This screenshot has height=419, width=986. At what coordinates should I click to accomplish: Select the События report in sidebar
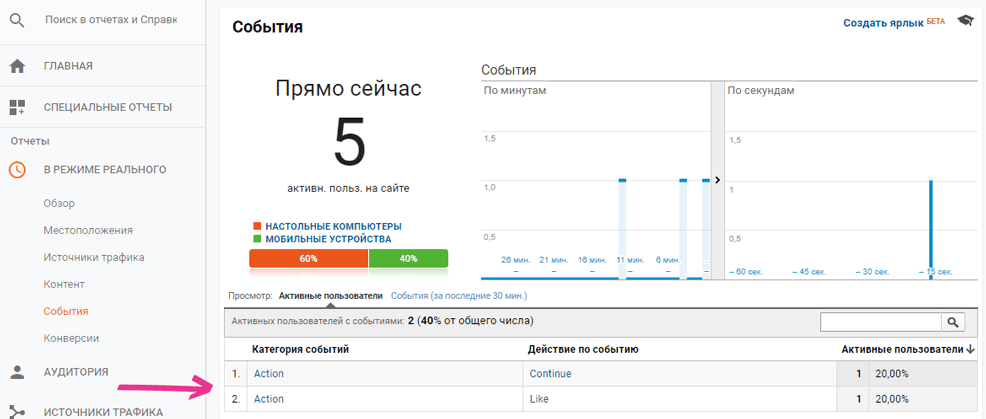coord(66,311)
